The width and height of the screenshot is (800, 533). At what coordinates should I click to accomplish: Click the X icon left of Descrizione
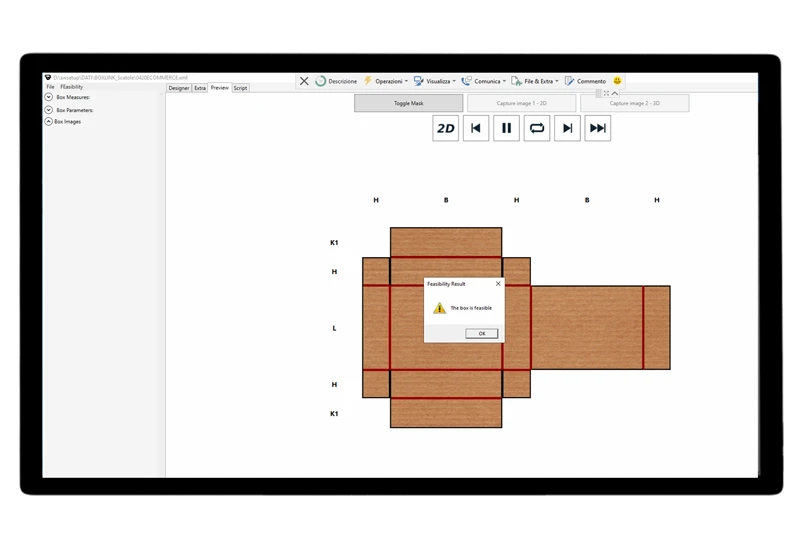(304, 81)
